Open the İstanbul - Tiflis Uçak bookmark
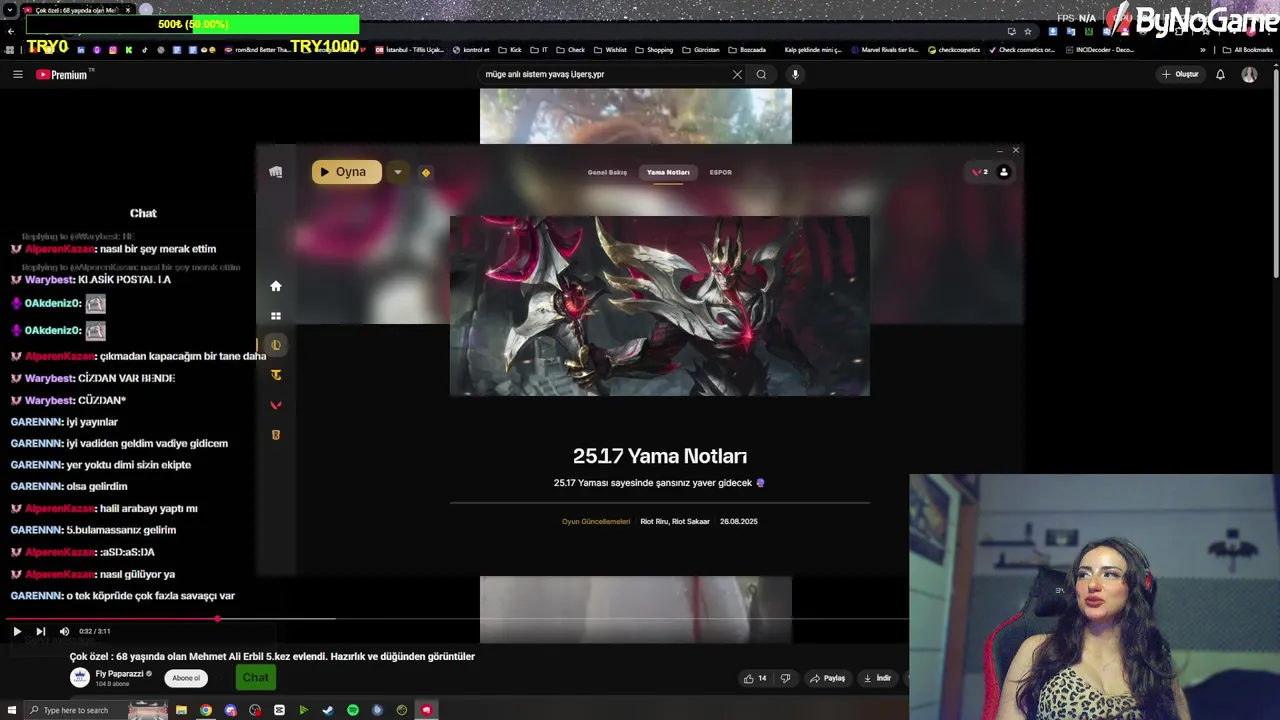This screenshot has height=720, width=1280. pyautogui.click(x=409, y=50)
